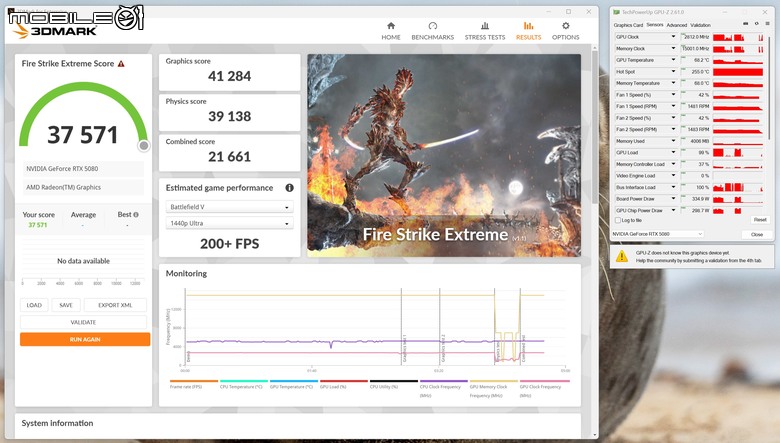
Task: Expand the GPU Temperature sensor dropdown
Action: coord(673,60)
